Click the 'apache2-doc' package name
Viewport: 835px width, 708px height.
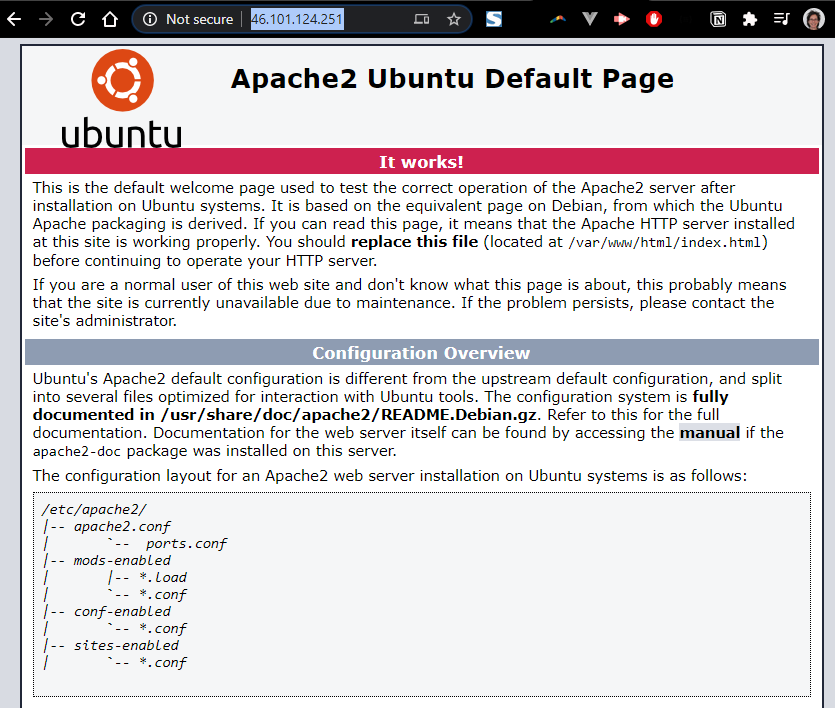[x=77, y=451]
